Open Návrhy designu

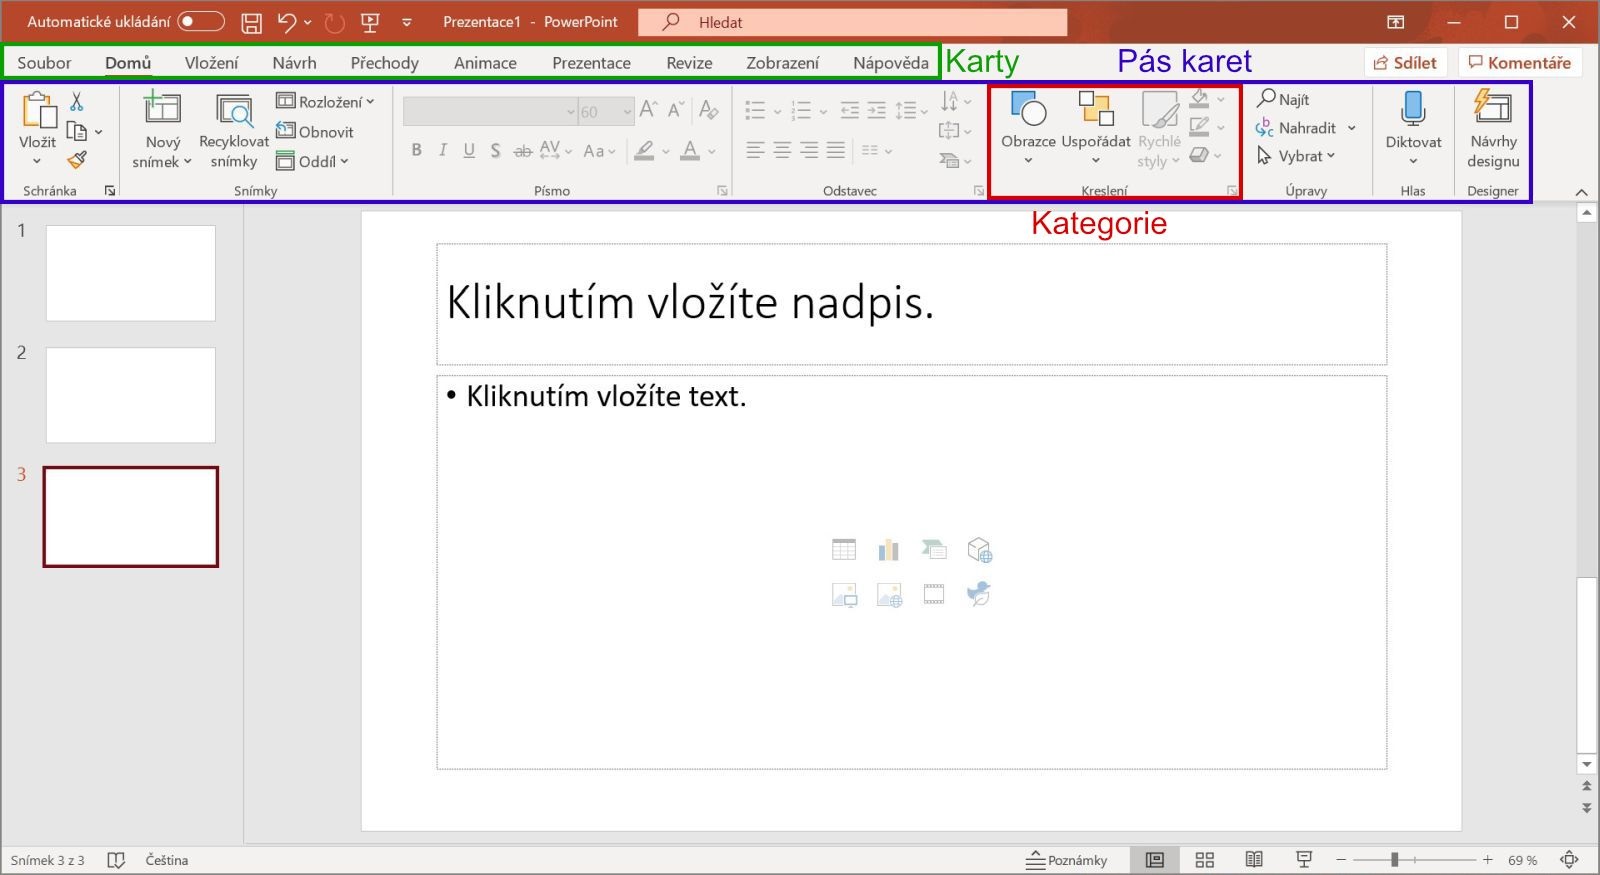coord(1493,131)
